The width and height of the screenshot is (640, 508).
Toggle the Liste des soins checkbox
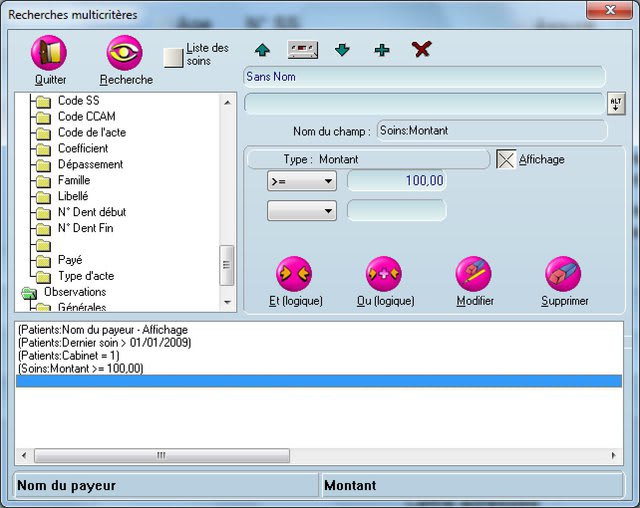pyautogui.click(x=174, y=57)
